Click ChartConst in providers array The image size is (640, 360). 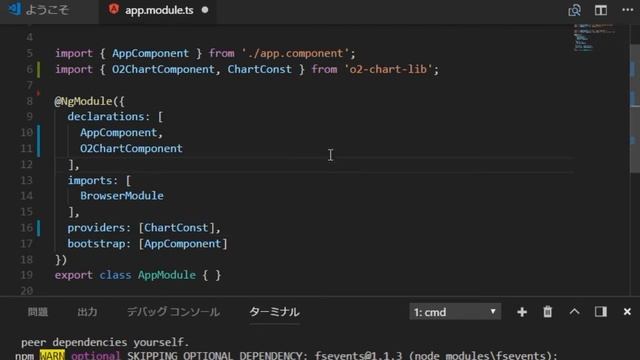pos(176,228)
